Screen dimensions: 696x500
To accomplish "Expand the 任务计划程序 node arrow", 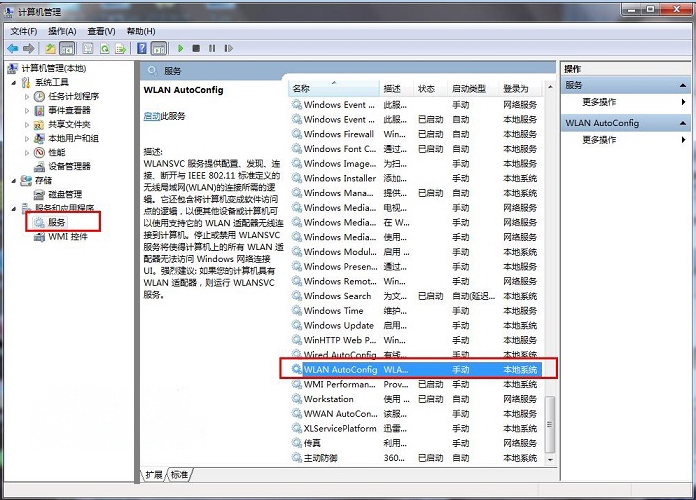I will click(27, 96).
